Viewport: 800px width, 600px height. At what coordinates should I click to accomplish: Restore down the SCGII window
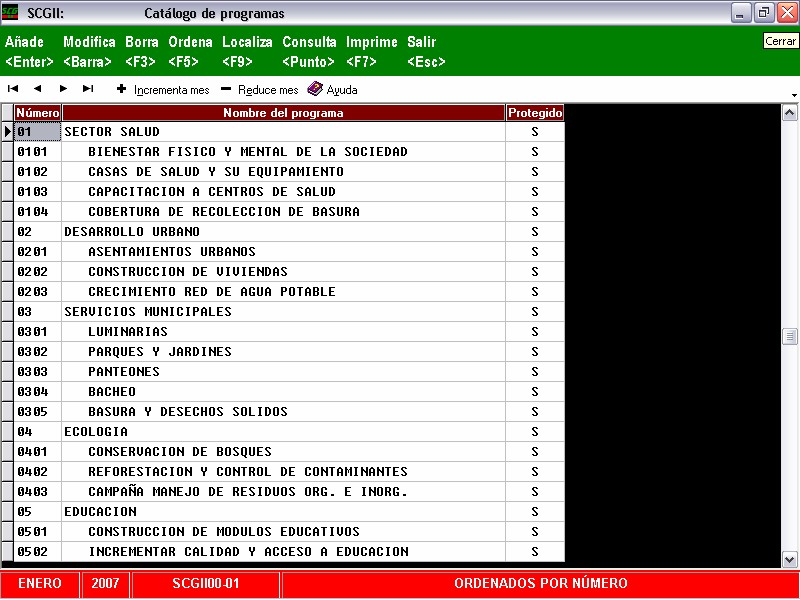coord(763,13)
